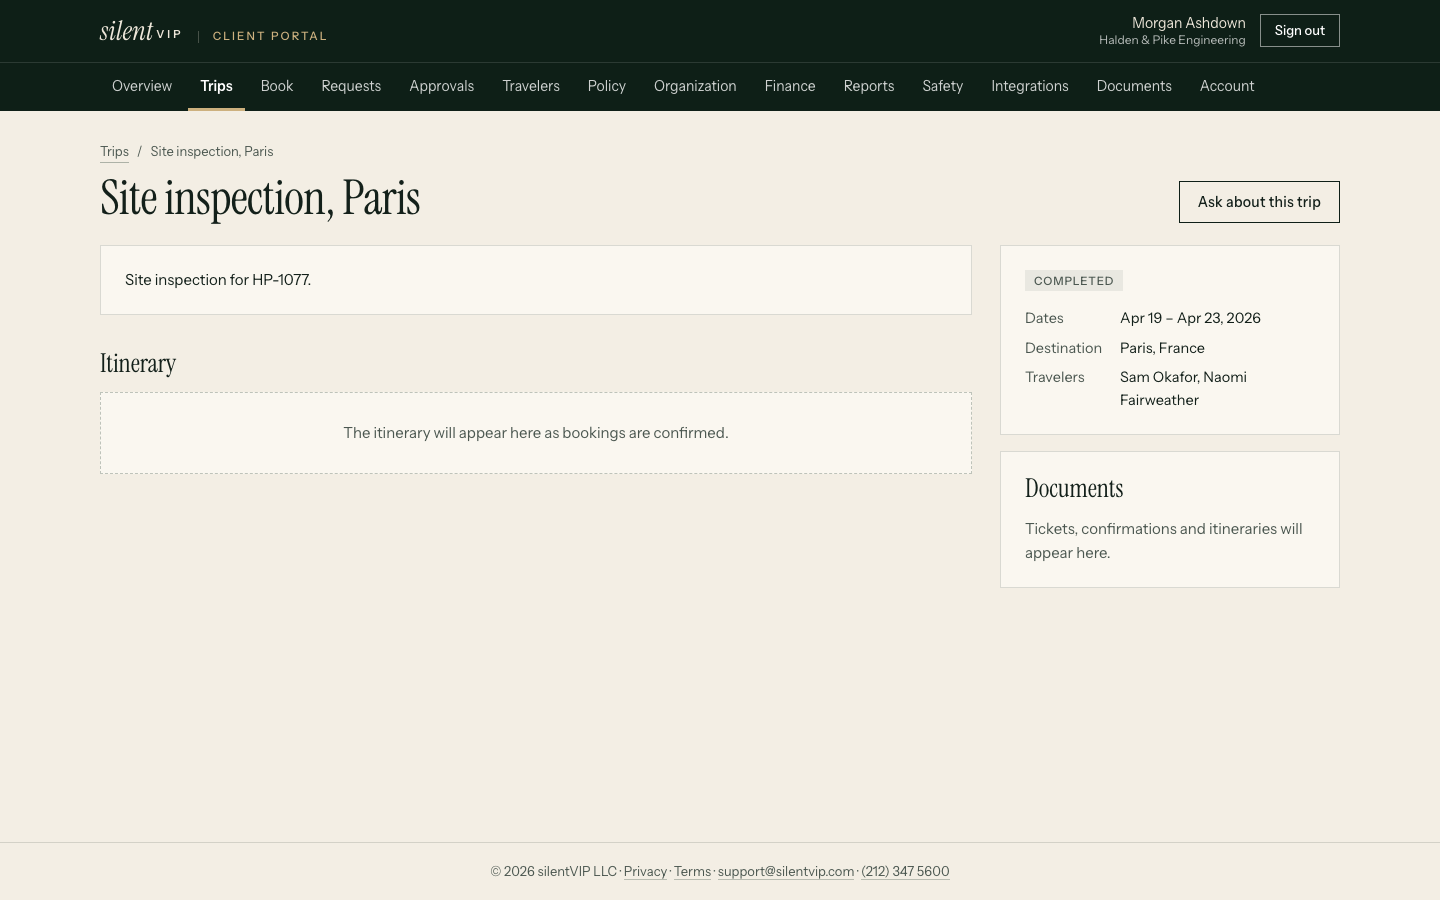Image resolution: width=1440 pixels, height=900 pixels.
Task: Click the Site inspection, Paris page title
Action: 260,198
